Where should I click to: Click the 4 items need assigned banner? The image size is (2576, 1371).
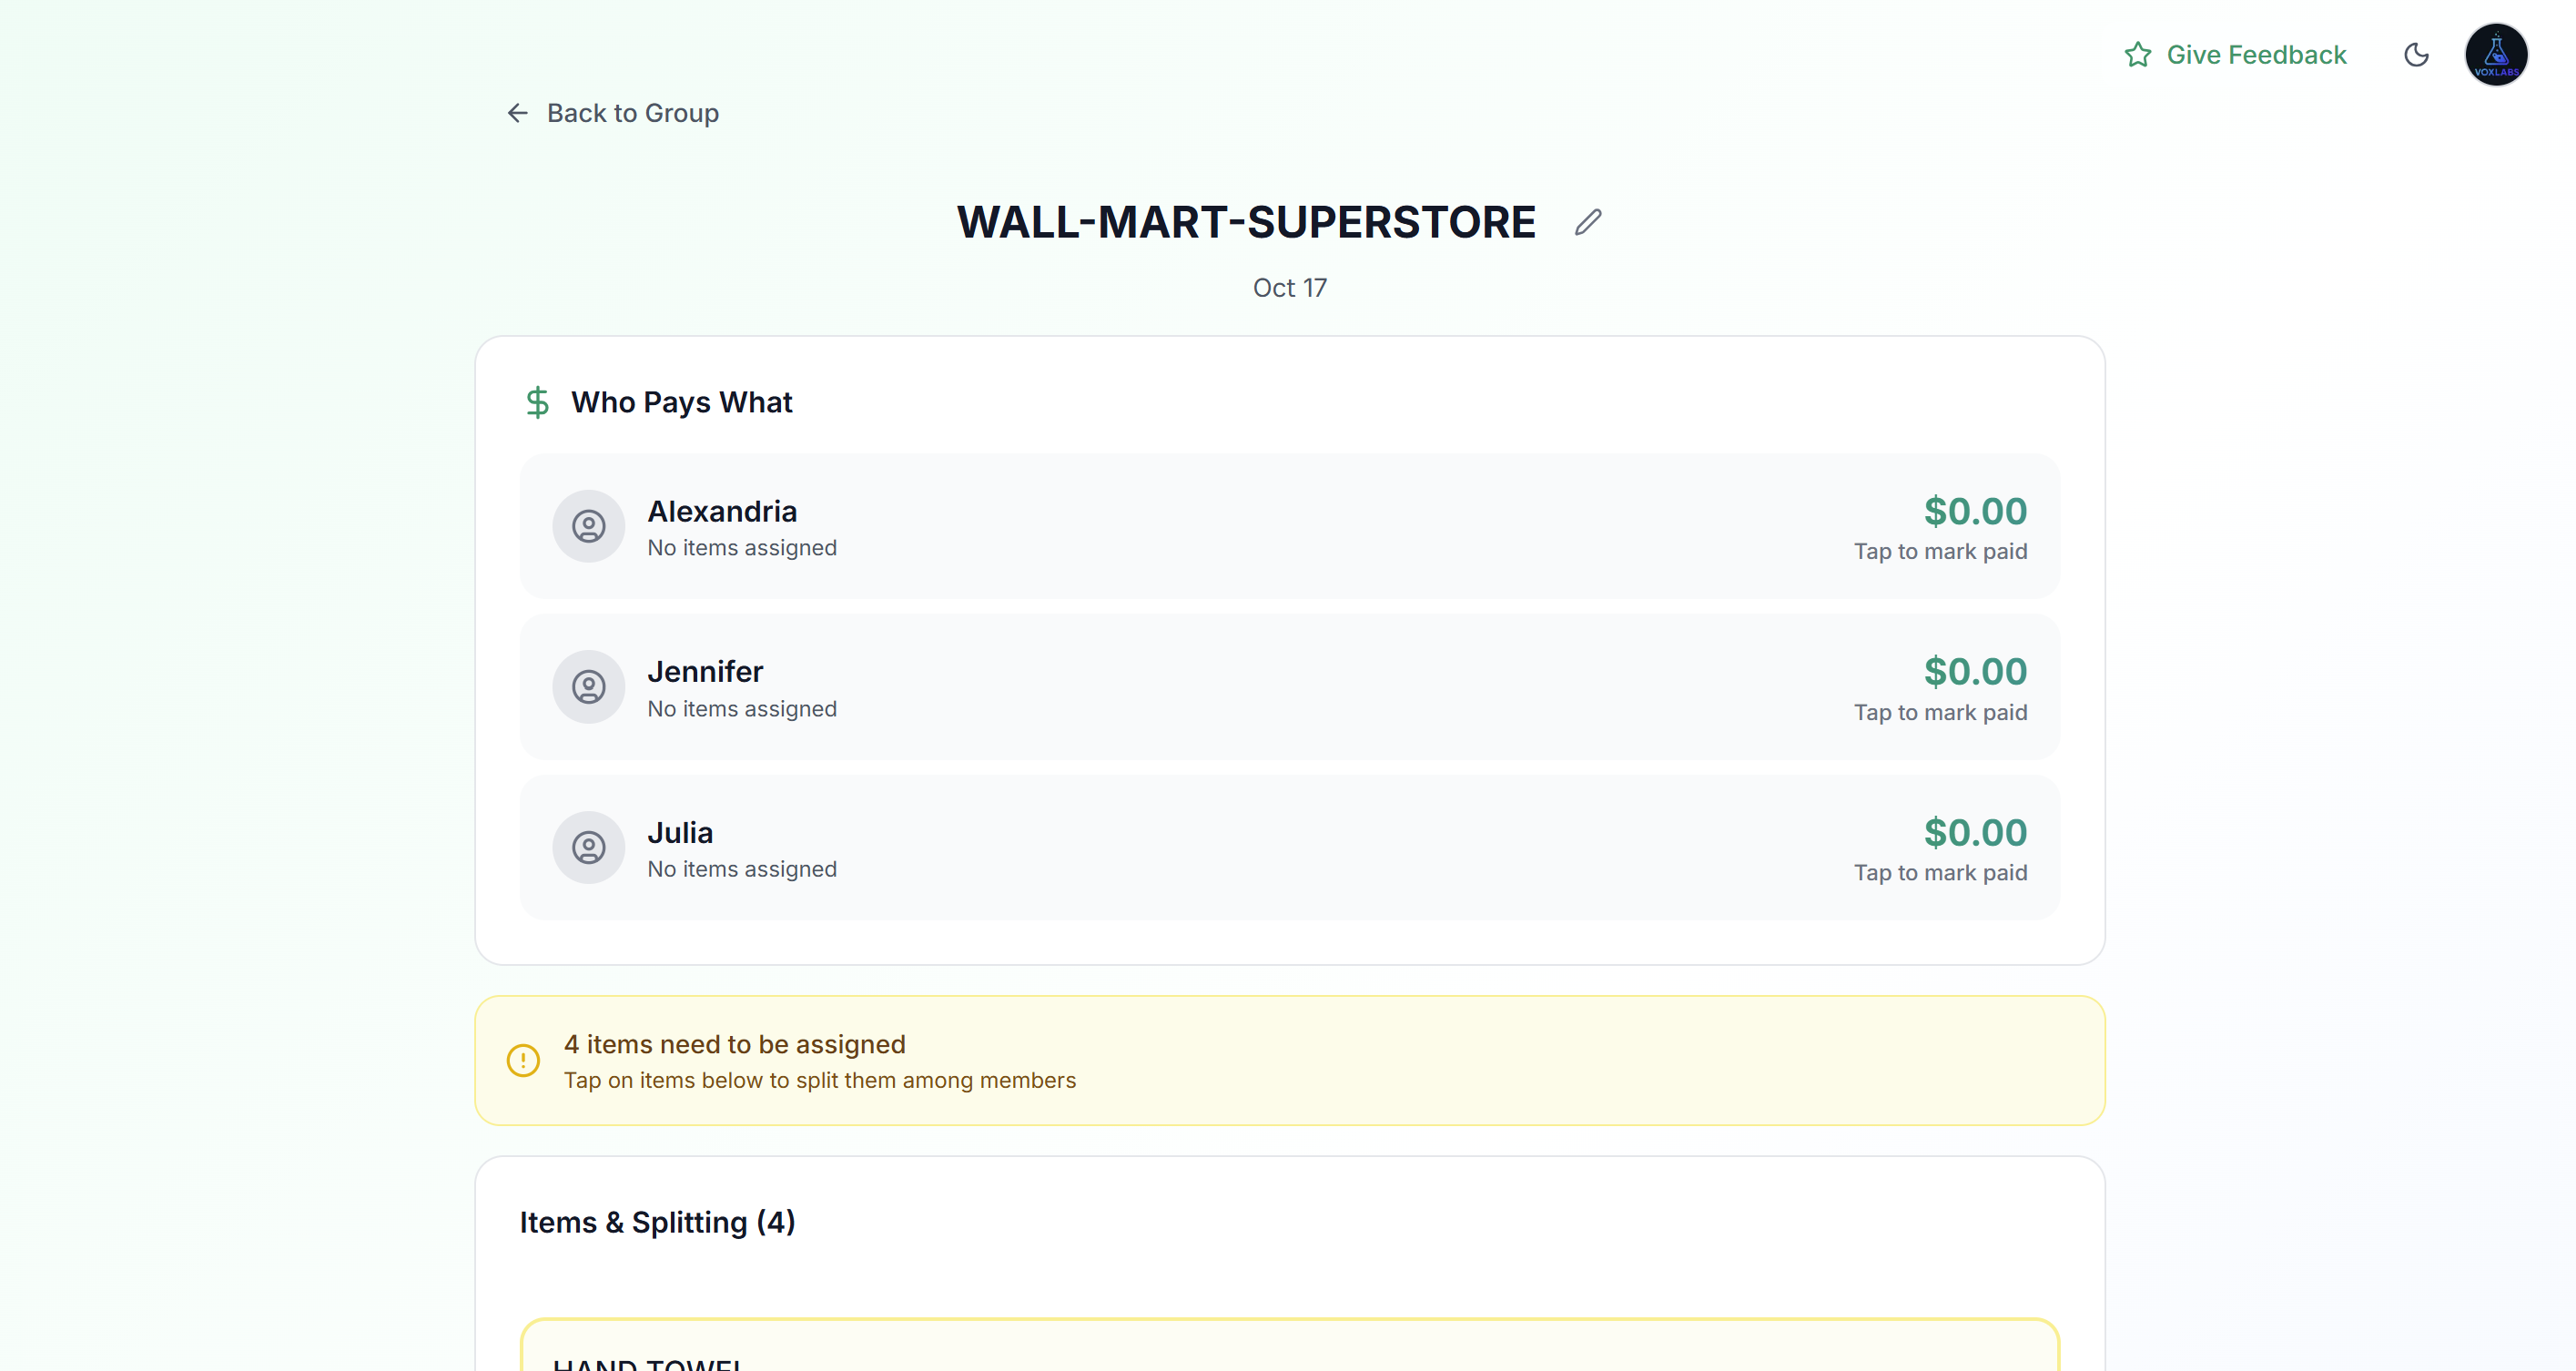coord(1290,1060)
